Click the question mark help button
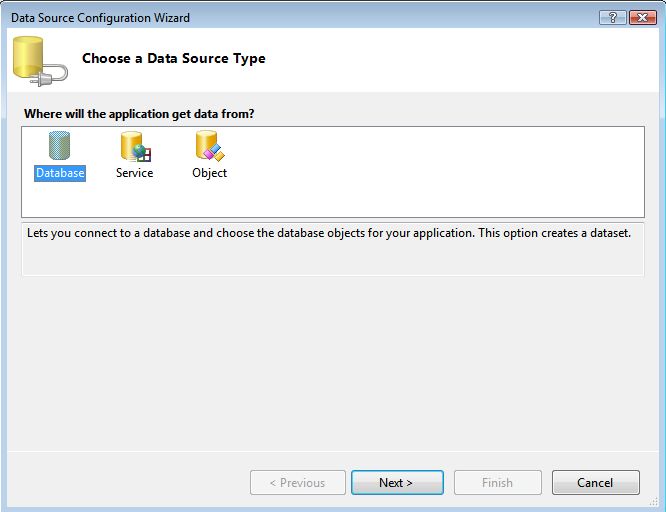Image resolution: width=666 pixels, height=512 pixels. coord(612,18)
